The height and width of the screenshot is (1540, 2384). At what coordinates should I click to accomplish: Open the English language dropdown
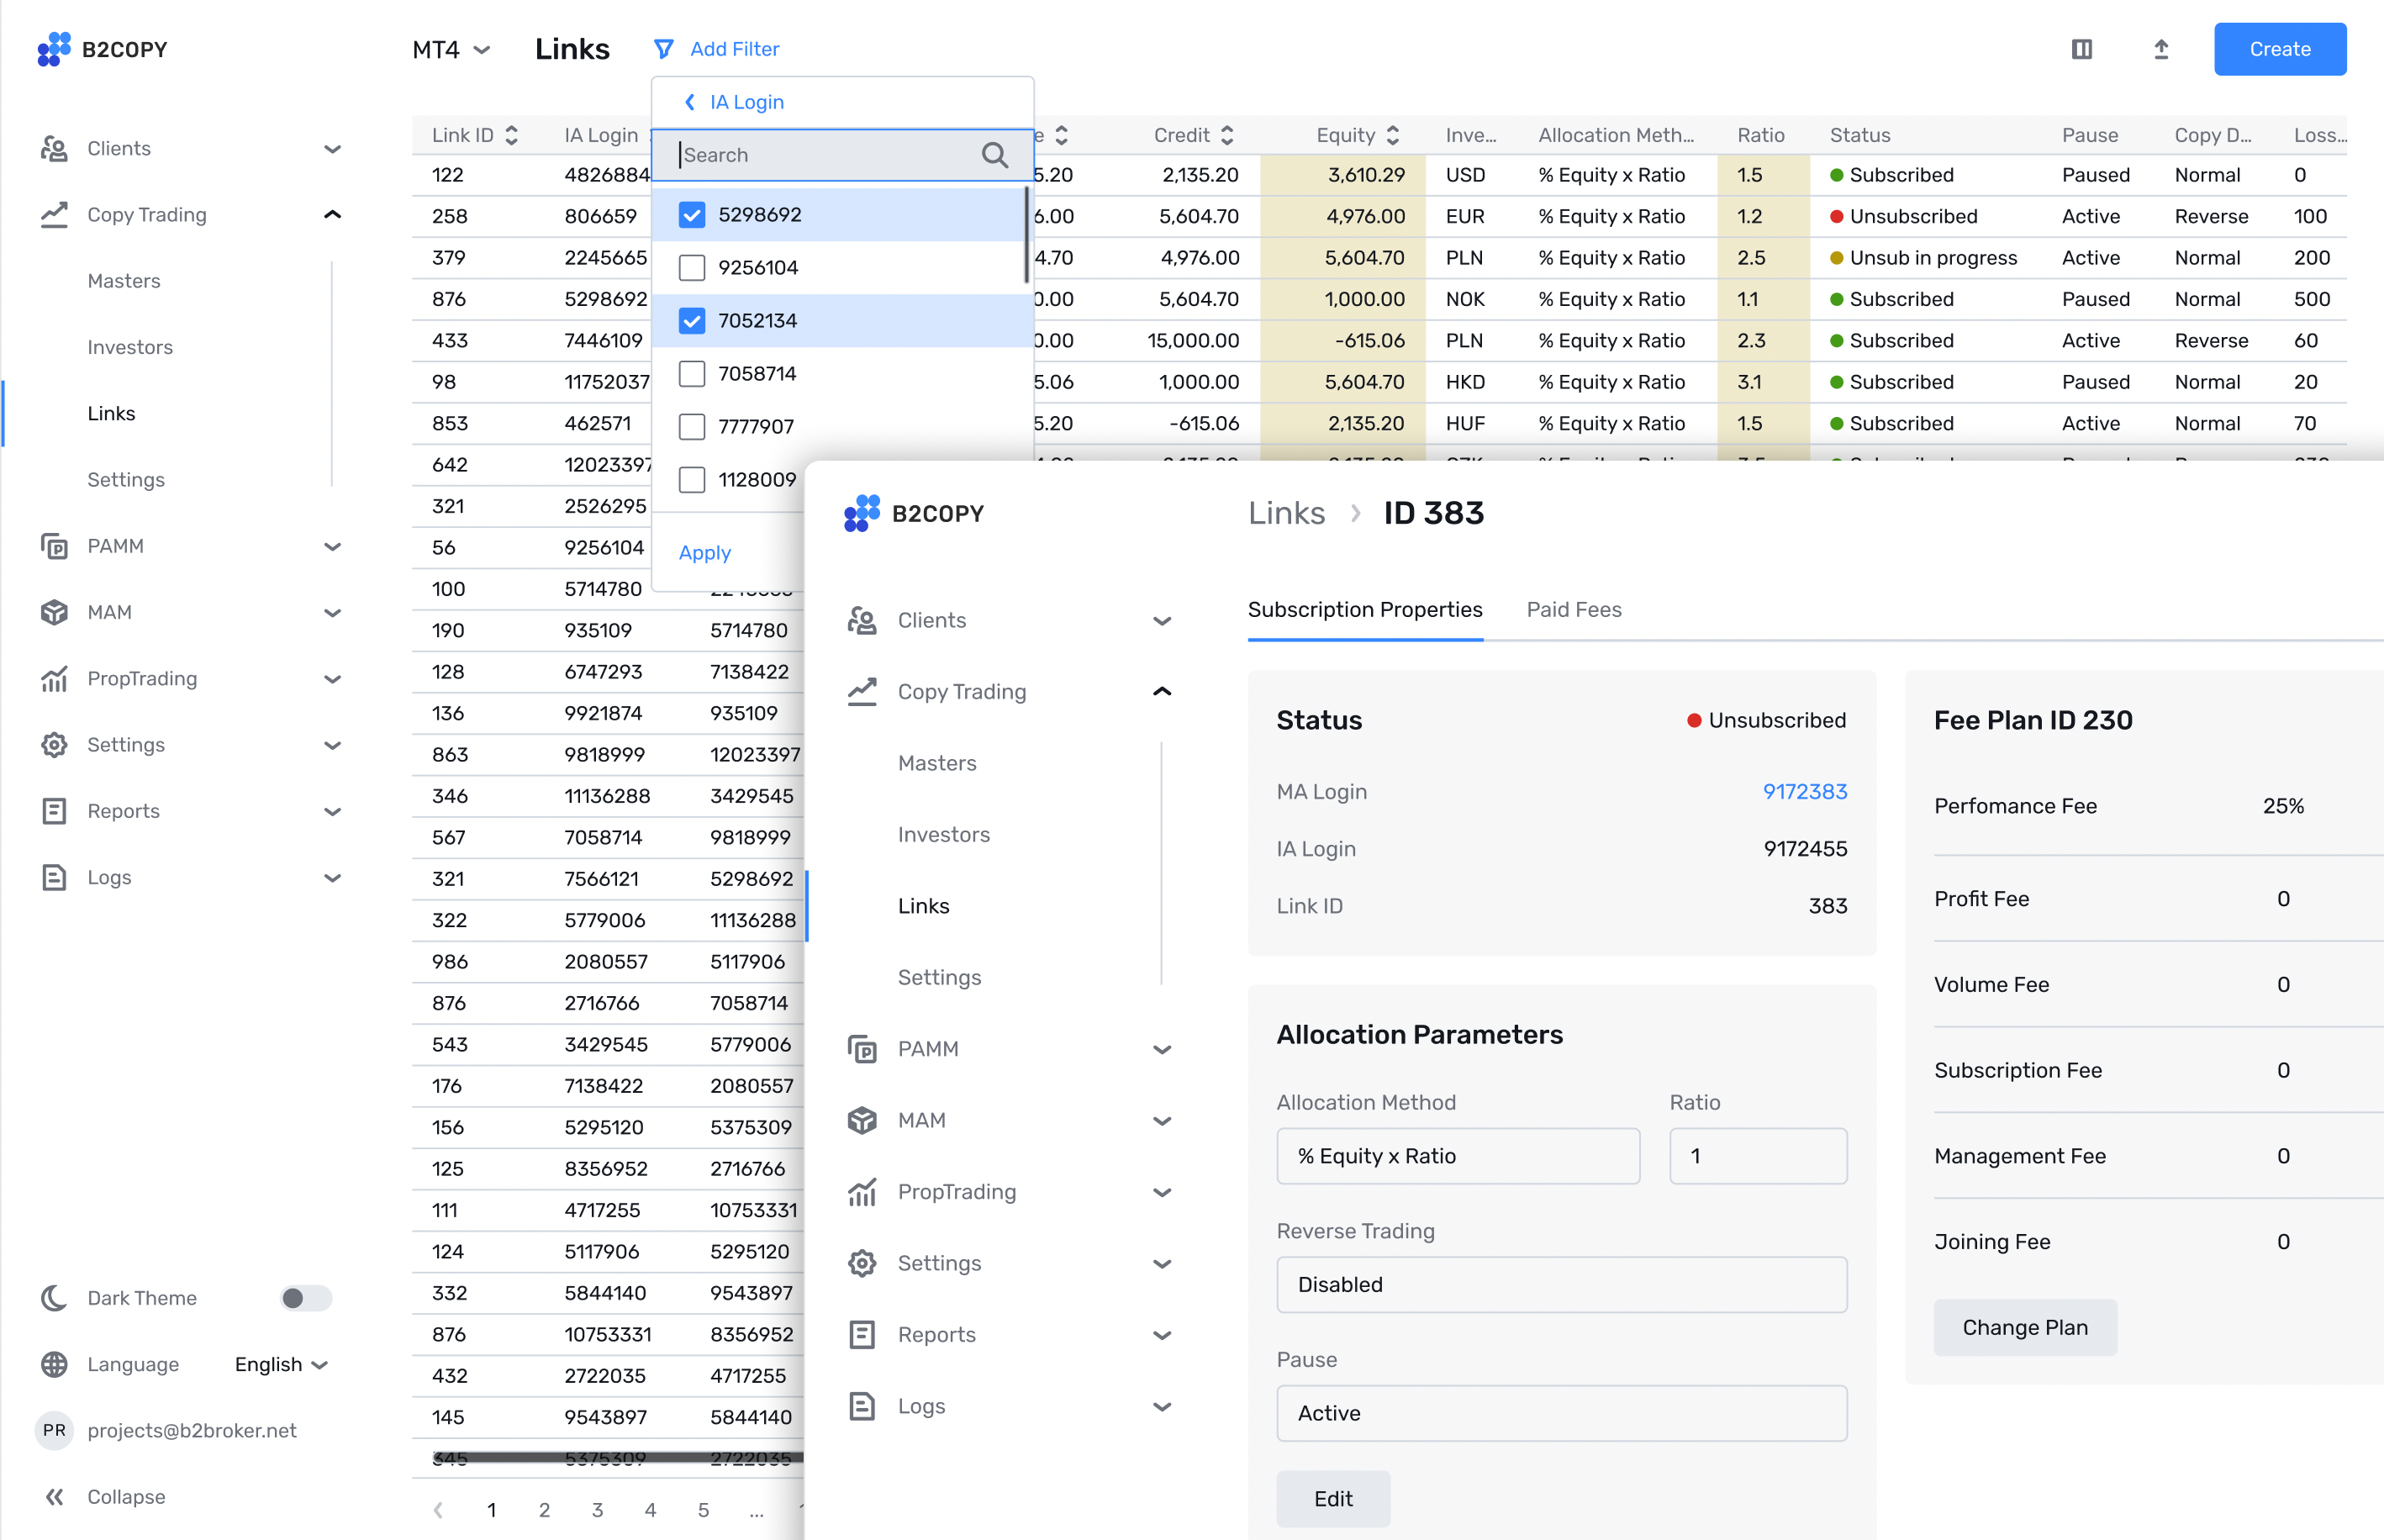pos(281,1364)
